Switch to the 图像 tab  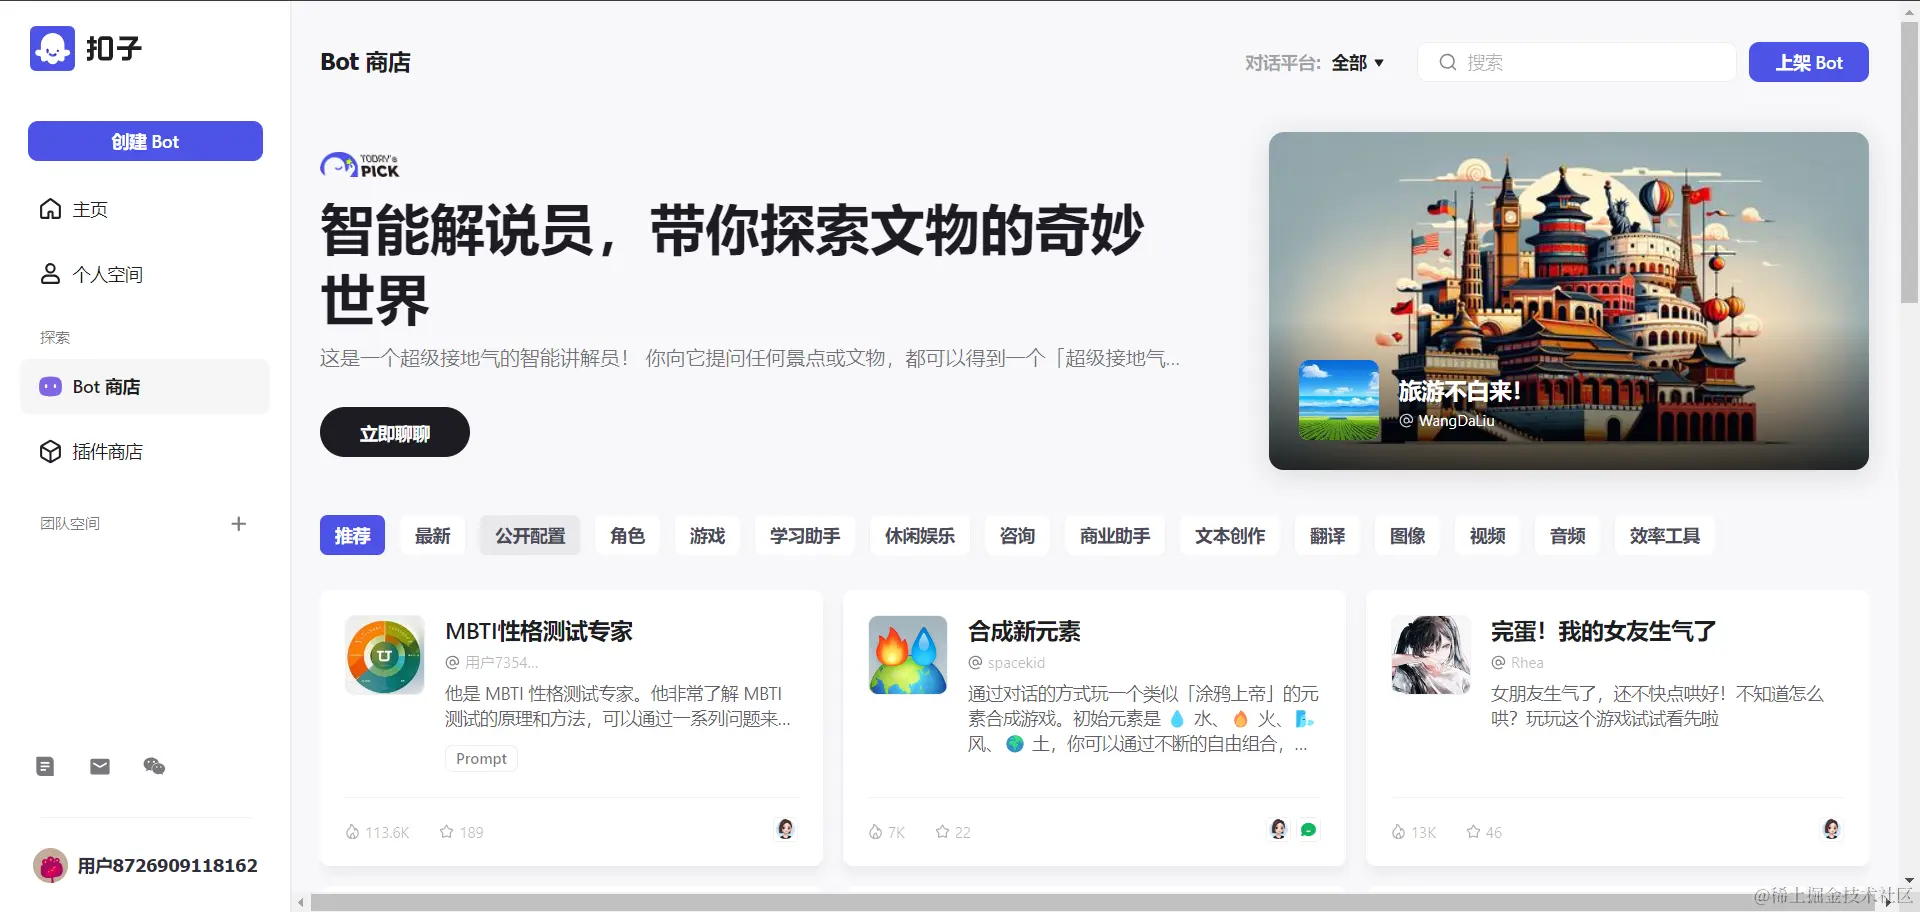pos(1408,536)
